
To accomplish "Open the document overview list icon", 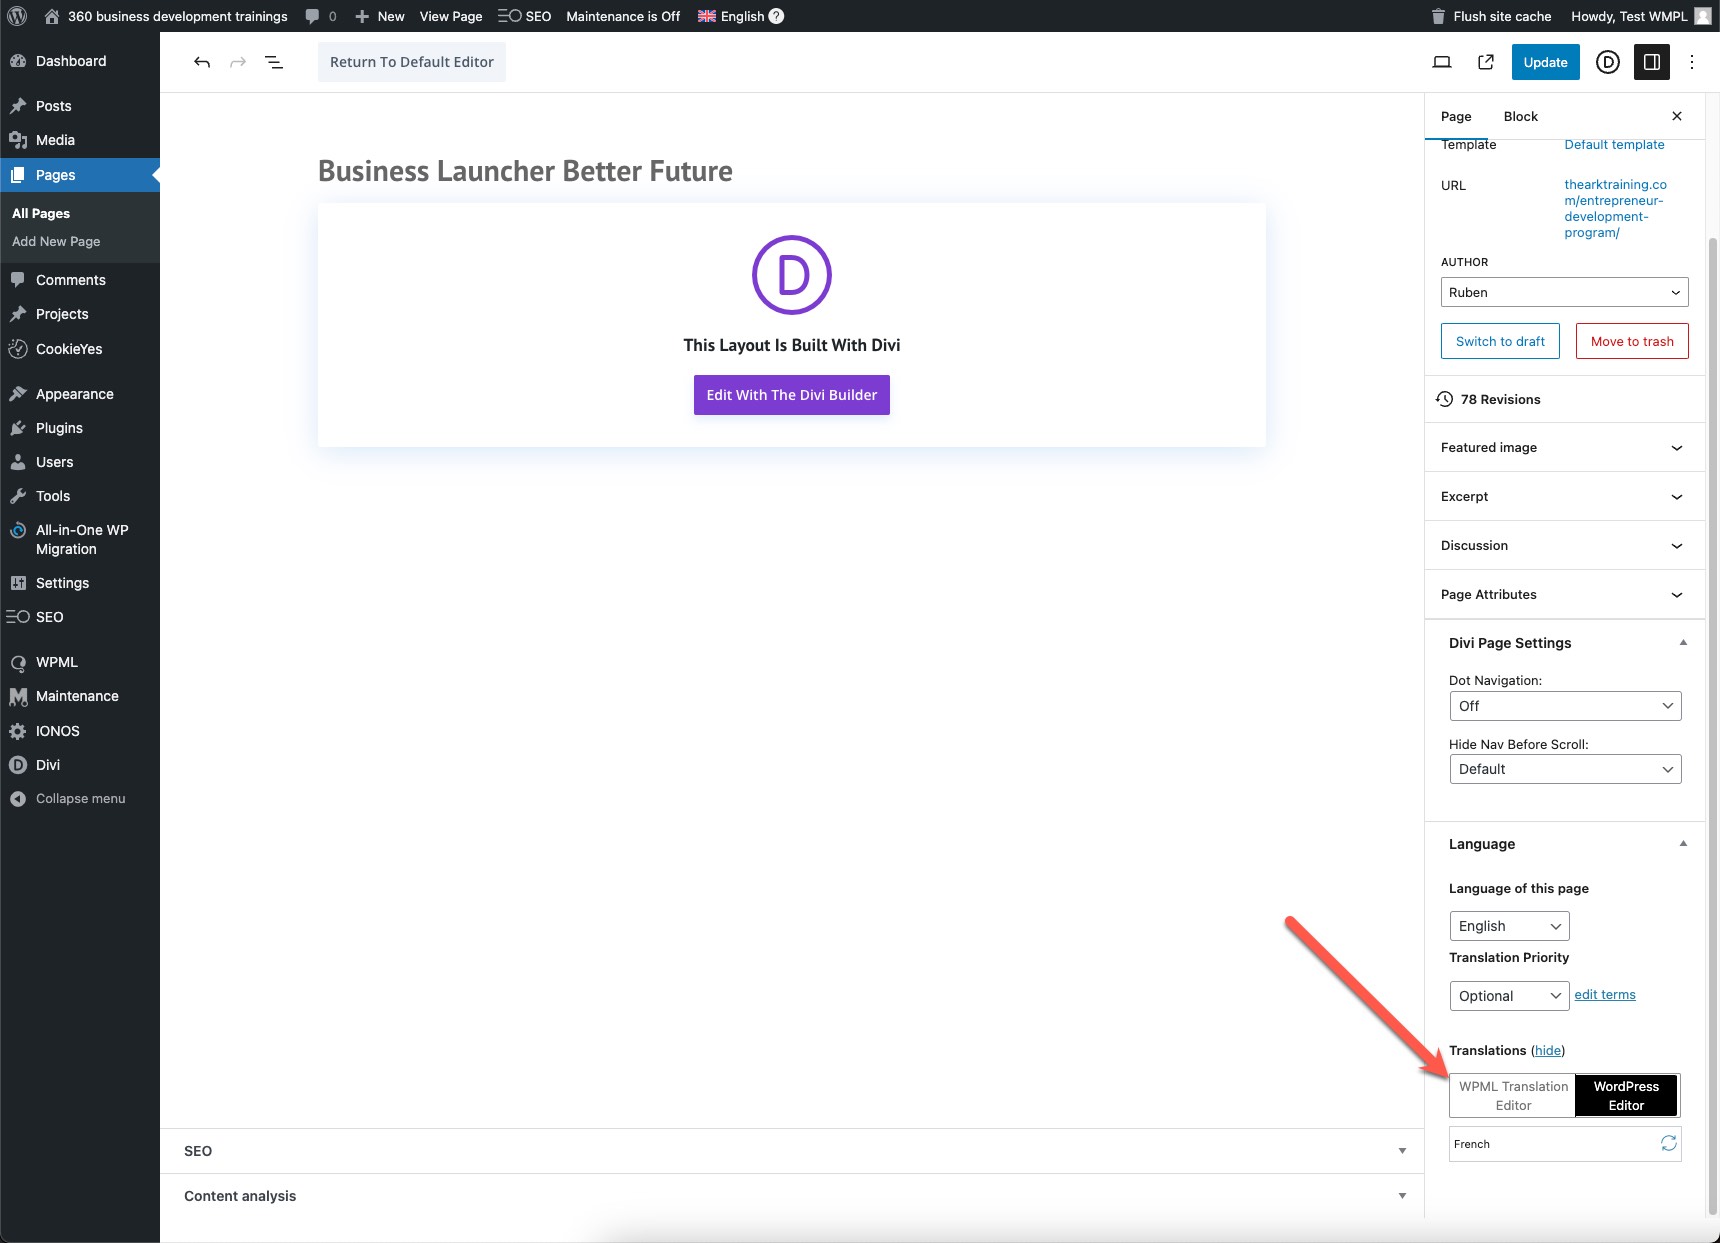I will click(x=273, y=62).
